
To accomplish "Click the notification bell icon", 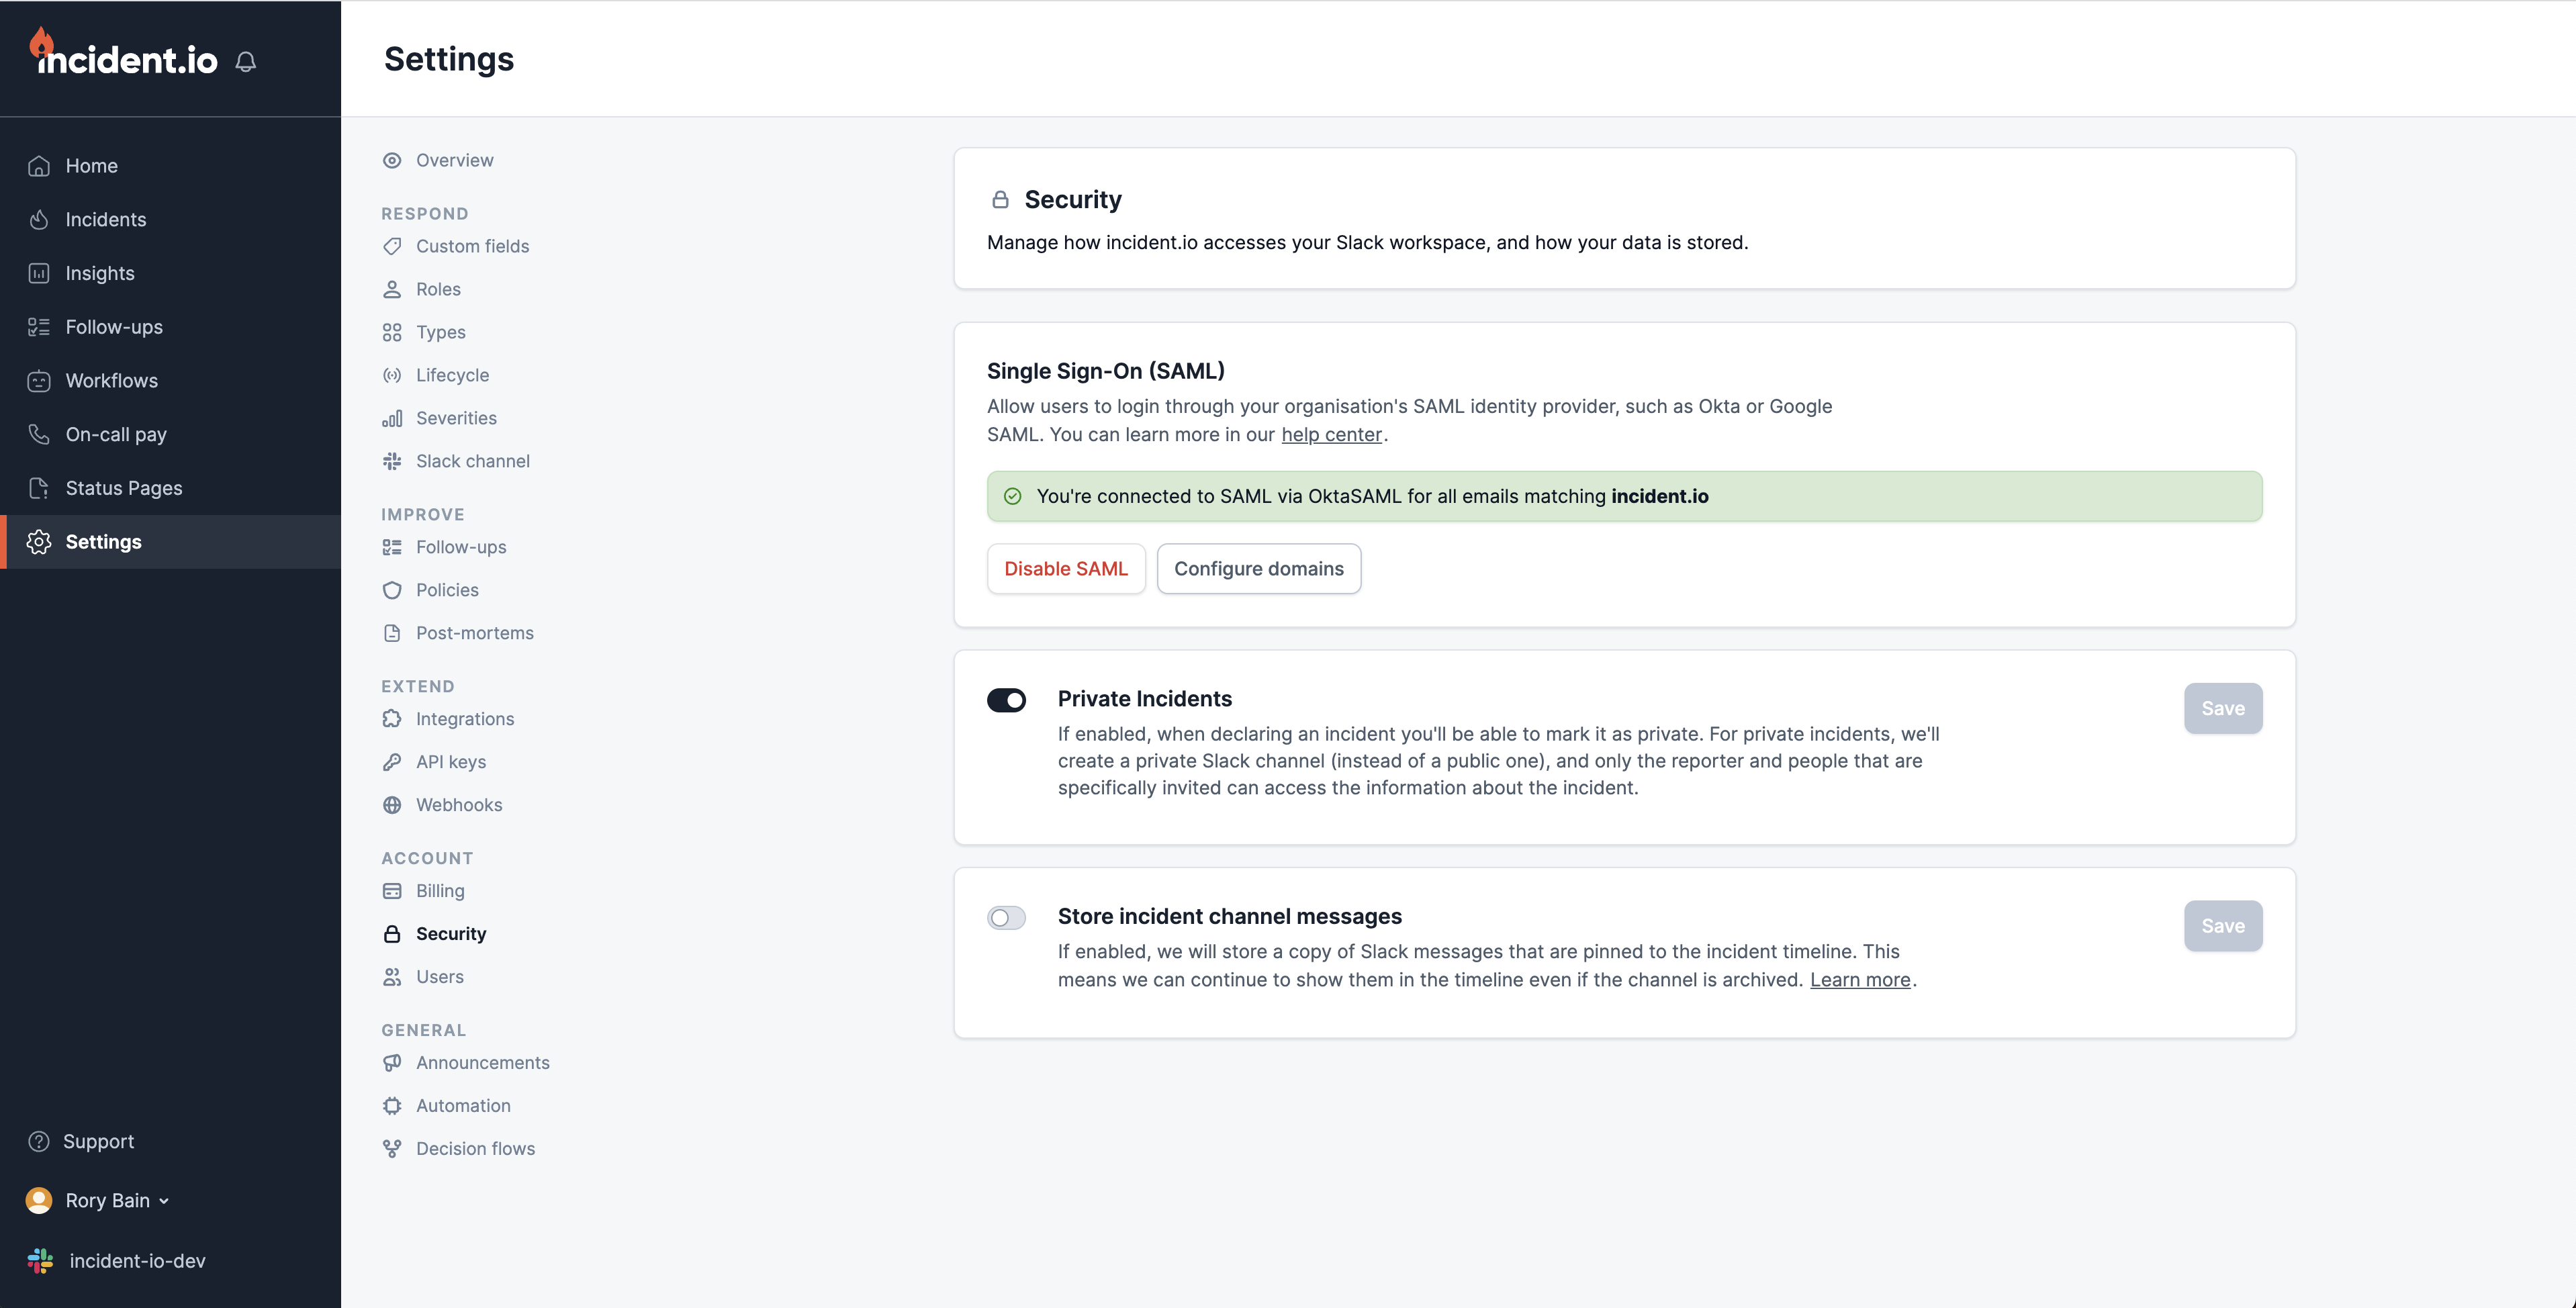I will [246, 62].
